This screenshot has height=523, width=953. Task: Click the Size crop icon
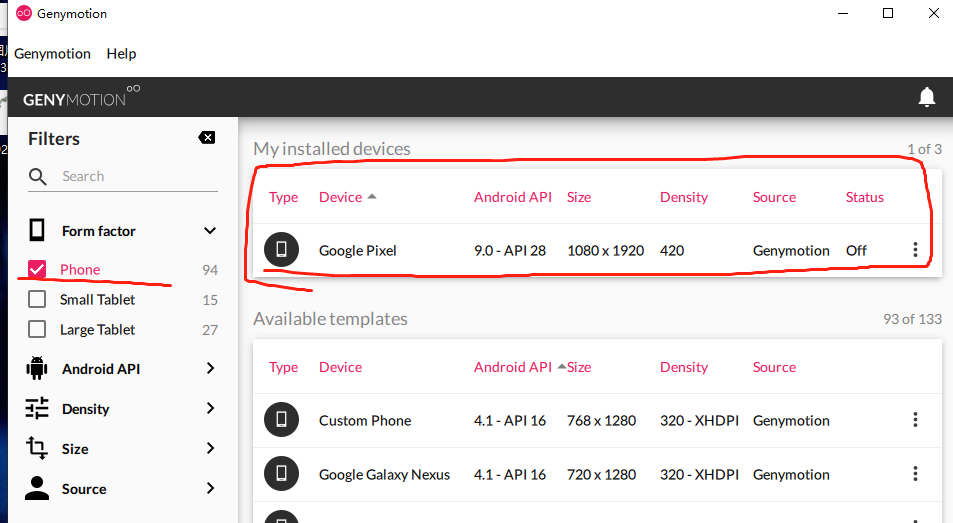click(x=36, y=448)
